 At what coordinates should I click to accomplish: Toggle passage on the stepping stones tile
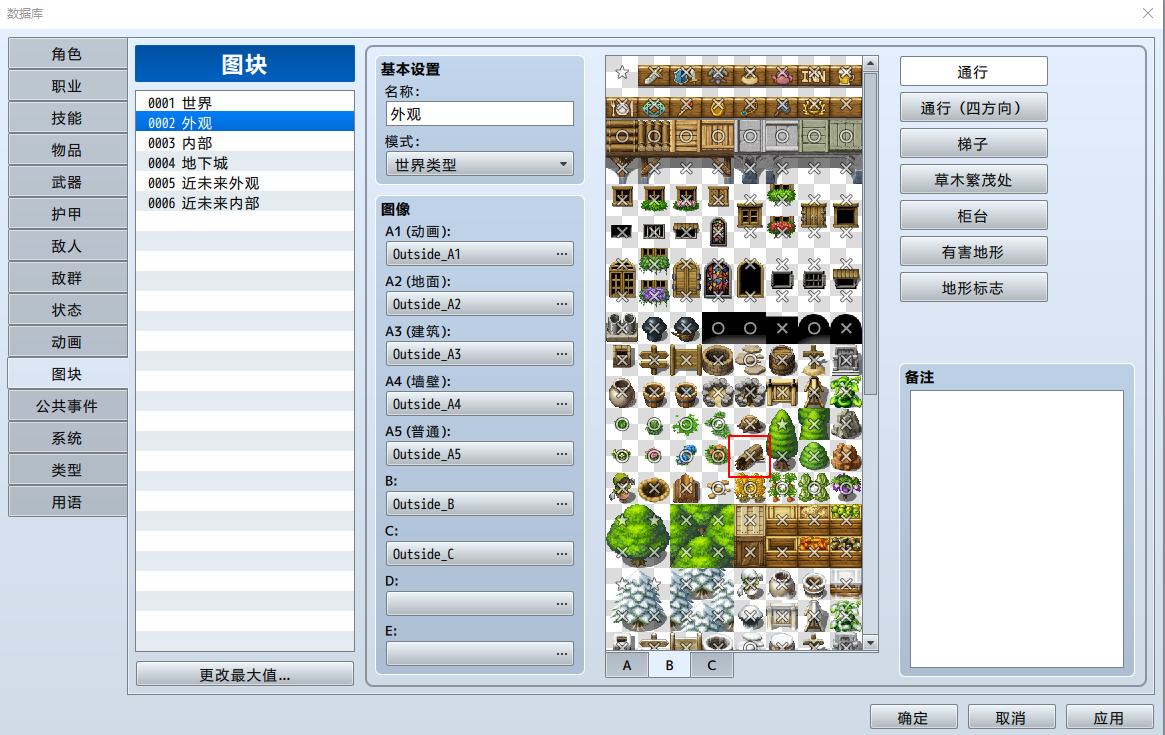tap(751, 361)
